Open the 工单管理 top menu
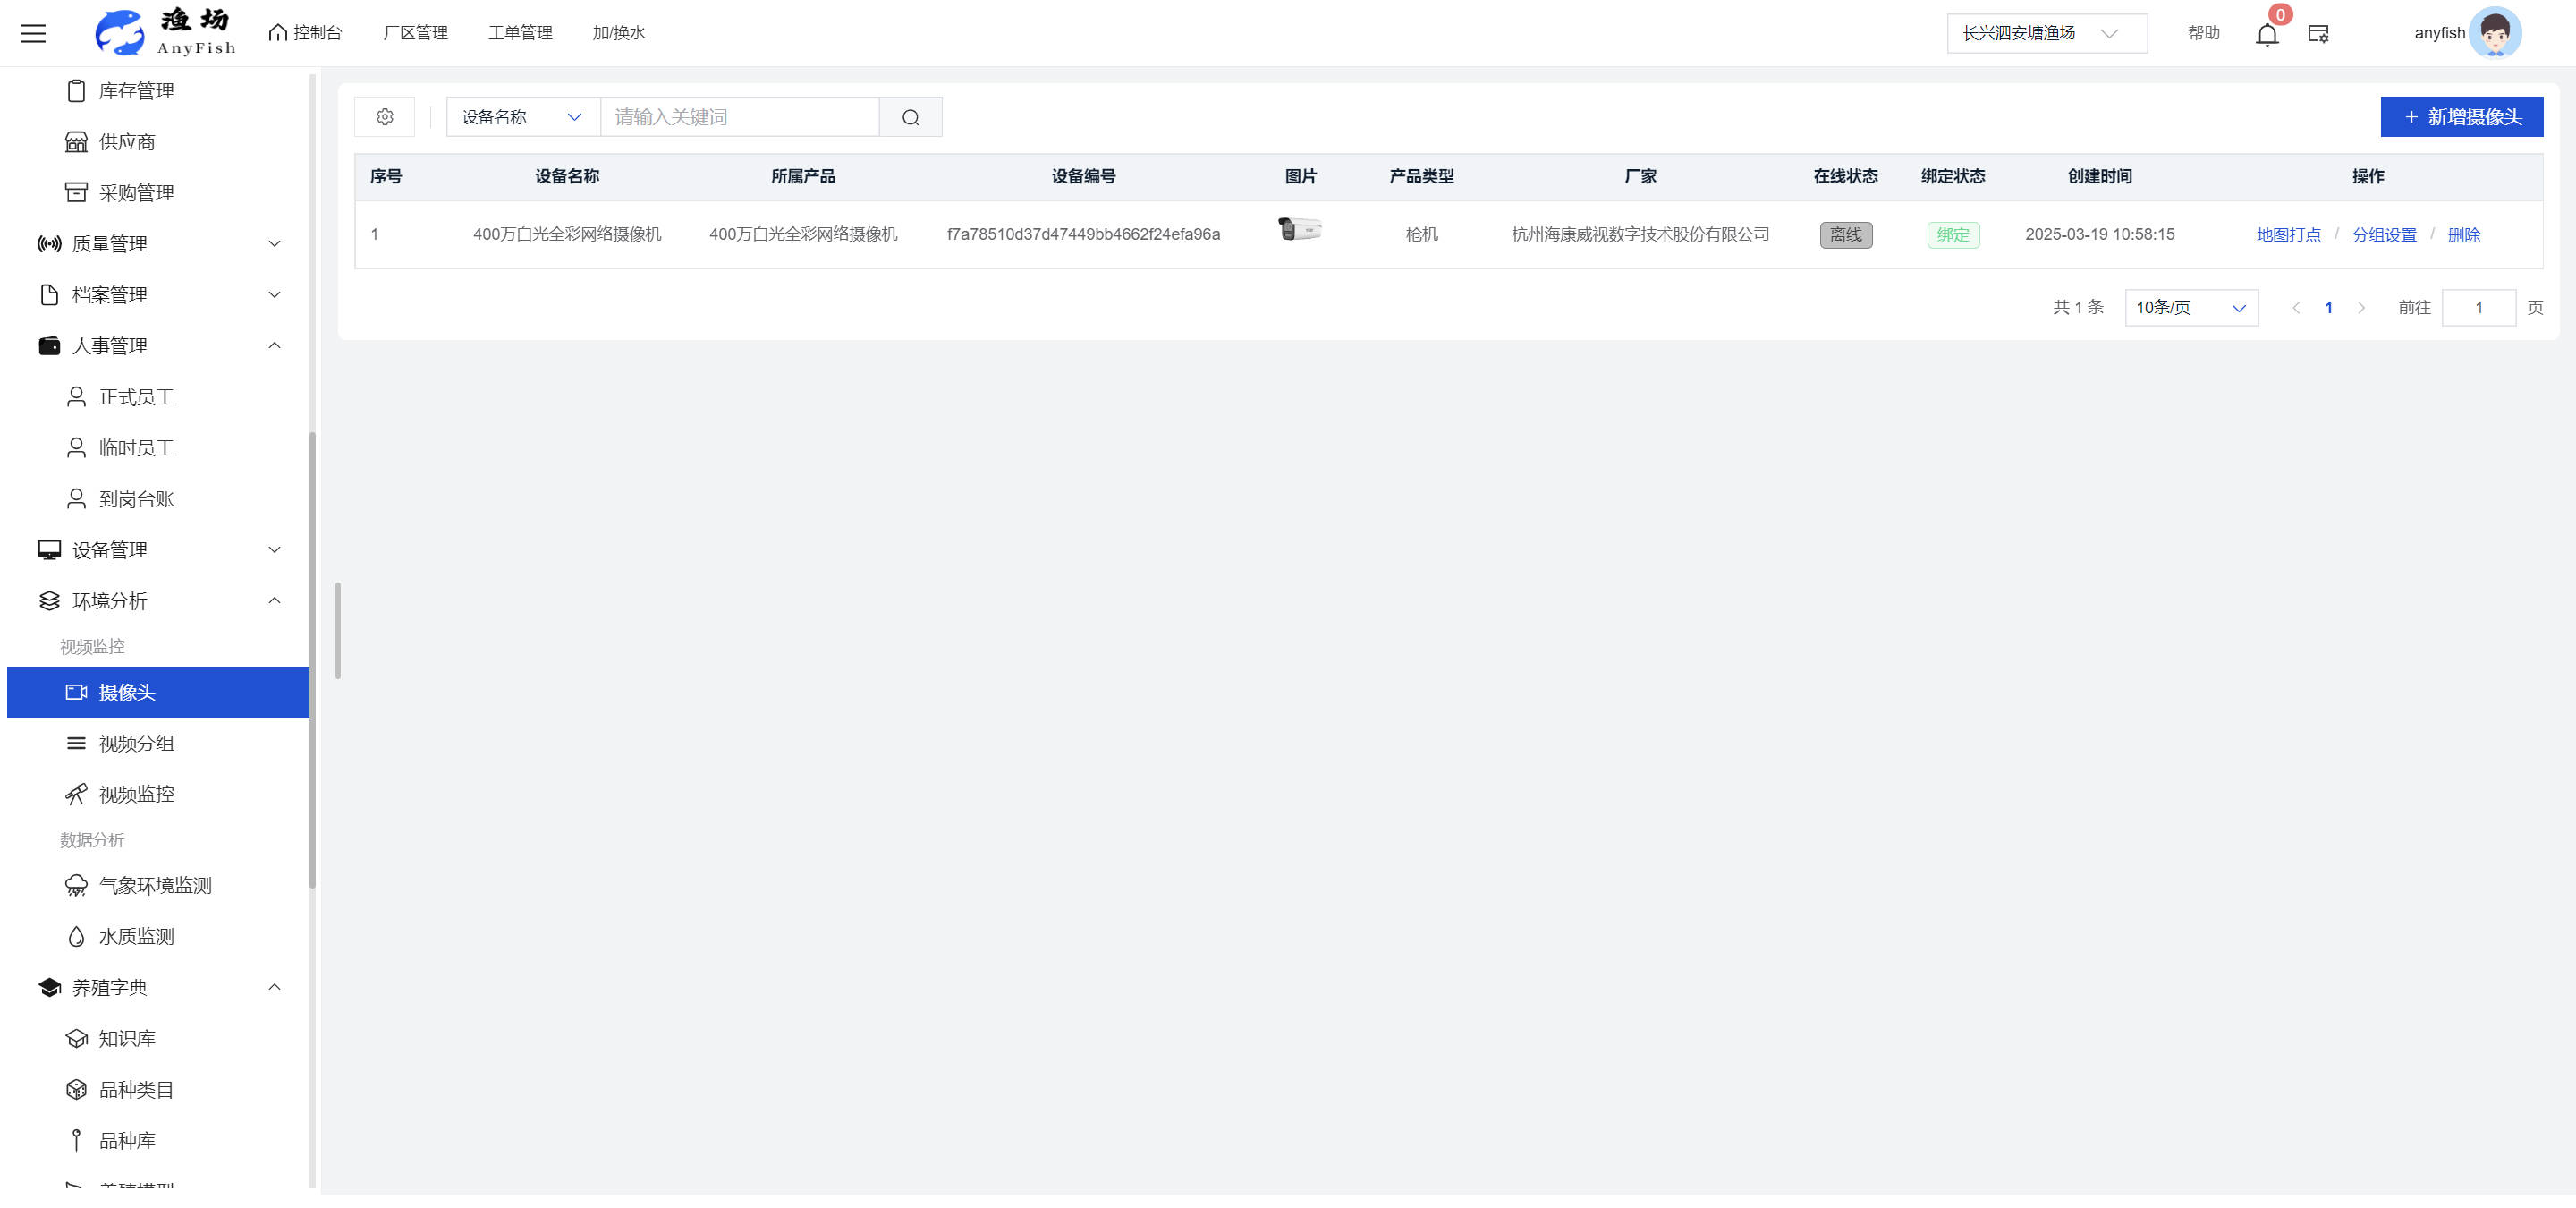 point(520,33)
